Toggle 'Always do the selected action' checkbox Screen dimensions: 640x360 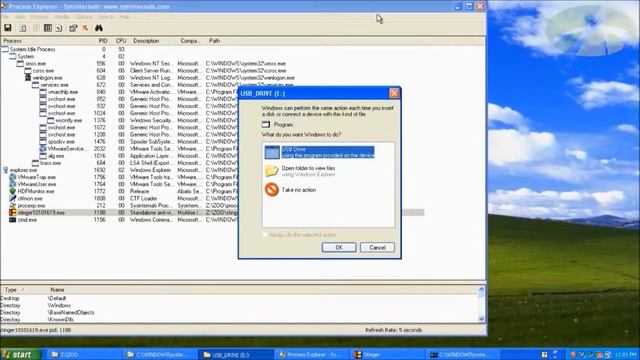[x=265, y=235]
